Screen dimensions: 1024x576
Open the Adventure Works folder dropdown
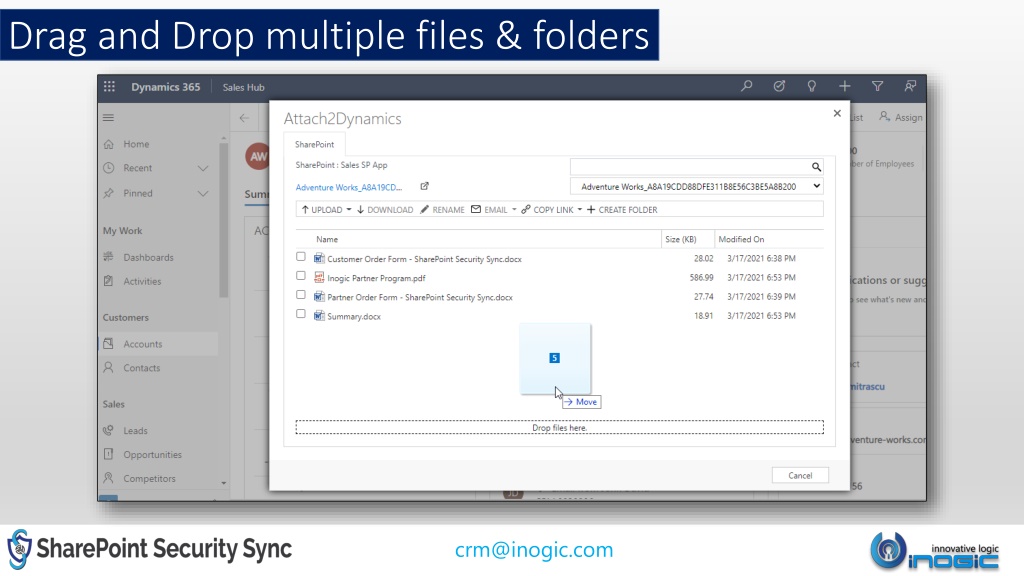[696, 187]
